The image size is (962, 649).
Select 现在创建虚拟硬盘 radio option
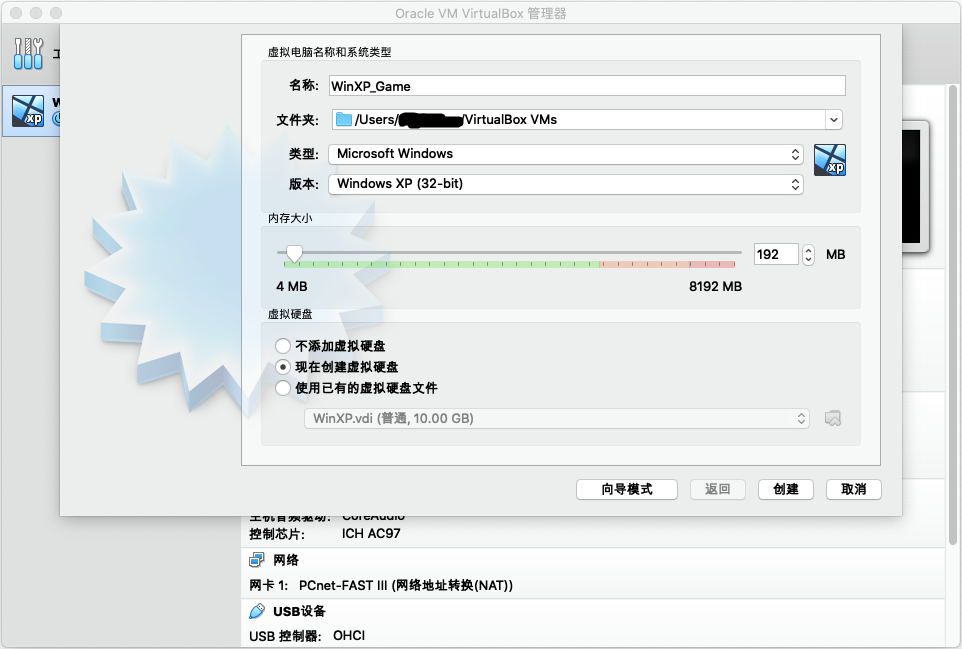pyautogui.click(x=282, y=367)
